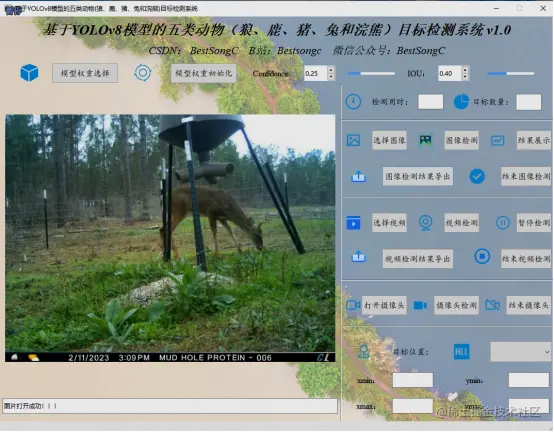
Task: Close camera with 结束摄像头 button
Action: (529, 305)
